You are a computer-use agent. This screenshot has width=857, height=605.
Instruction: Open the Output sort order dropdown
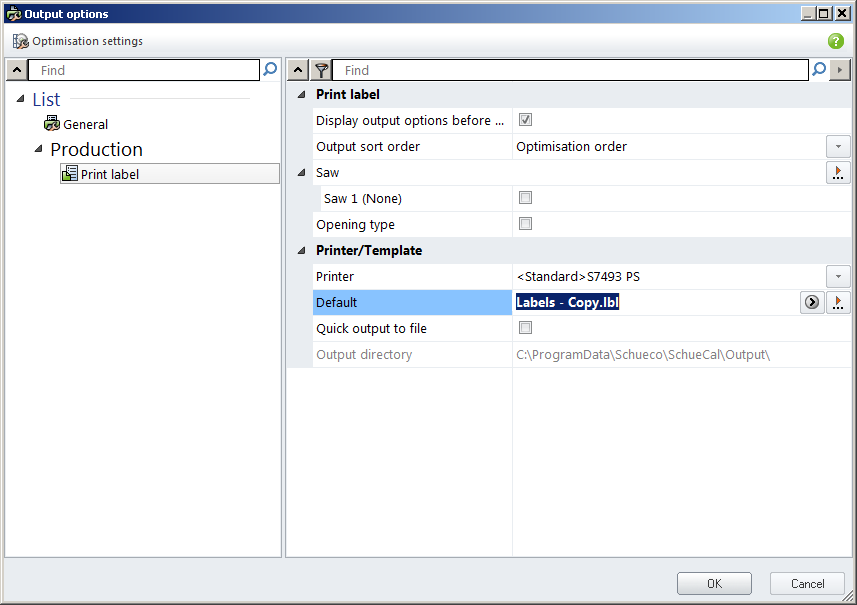[838, 146]
